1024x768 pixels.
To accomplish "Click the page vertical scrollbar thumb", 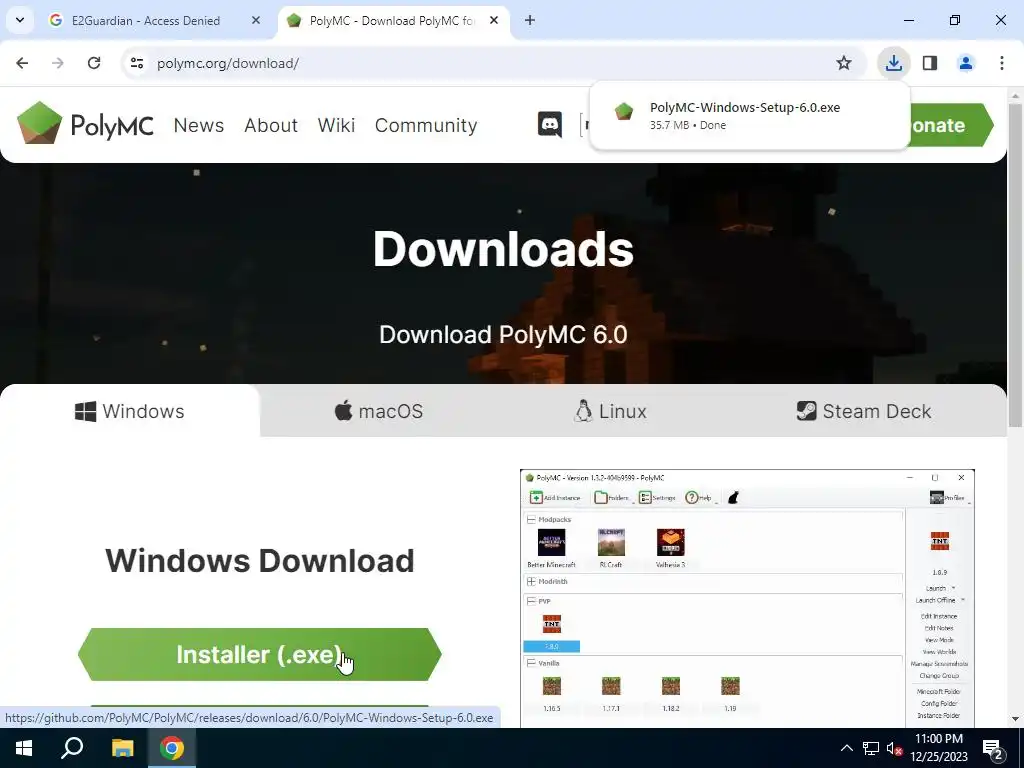I will point(1015,264).
